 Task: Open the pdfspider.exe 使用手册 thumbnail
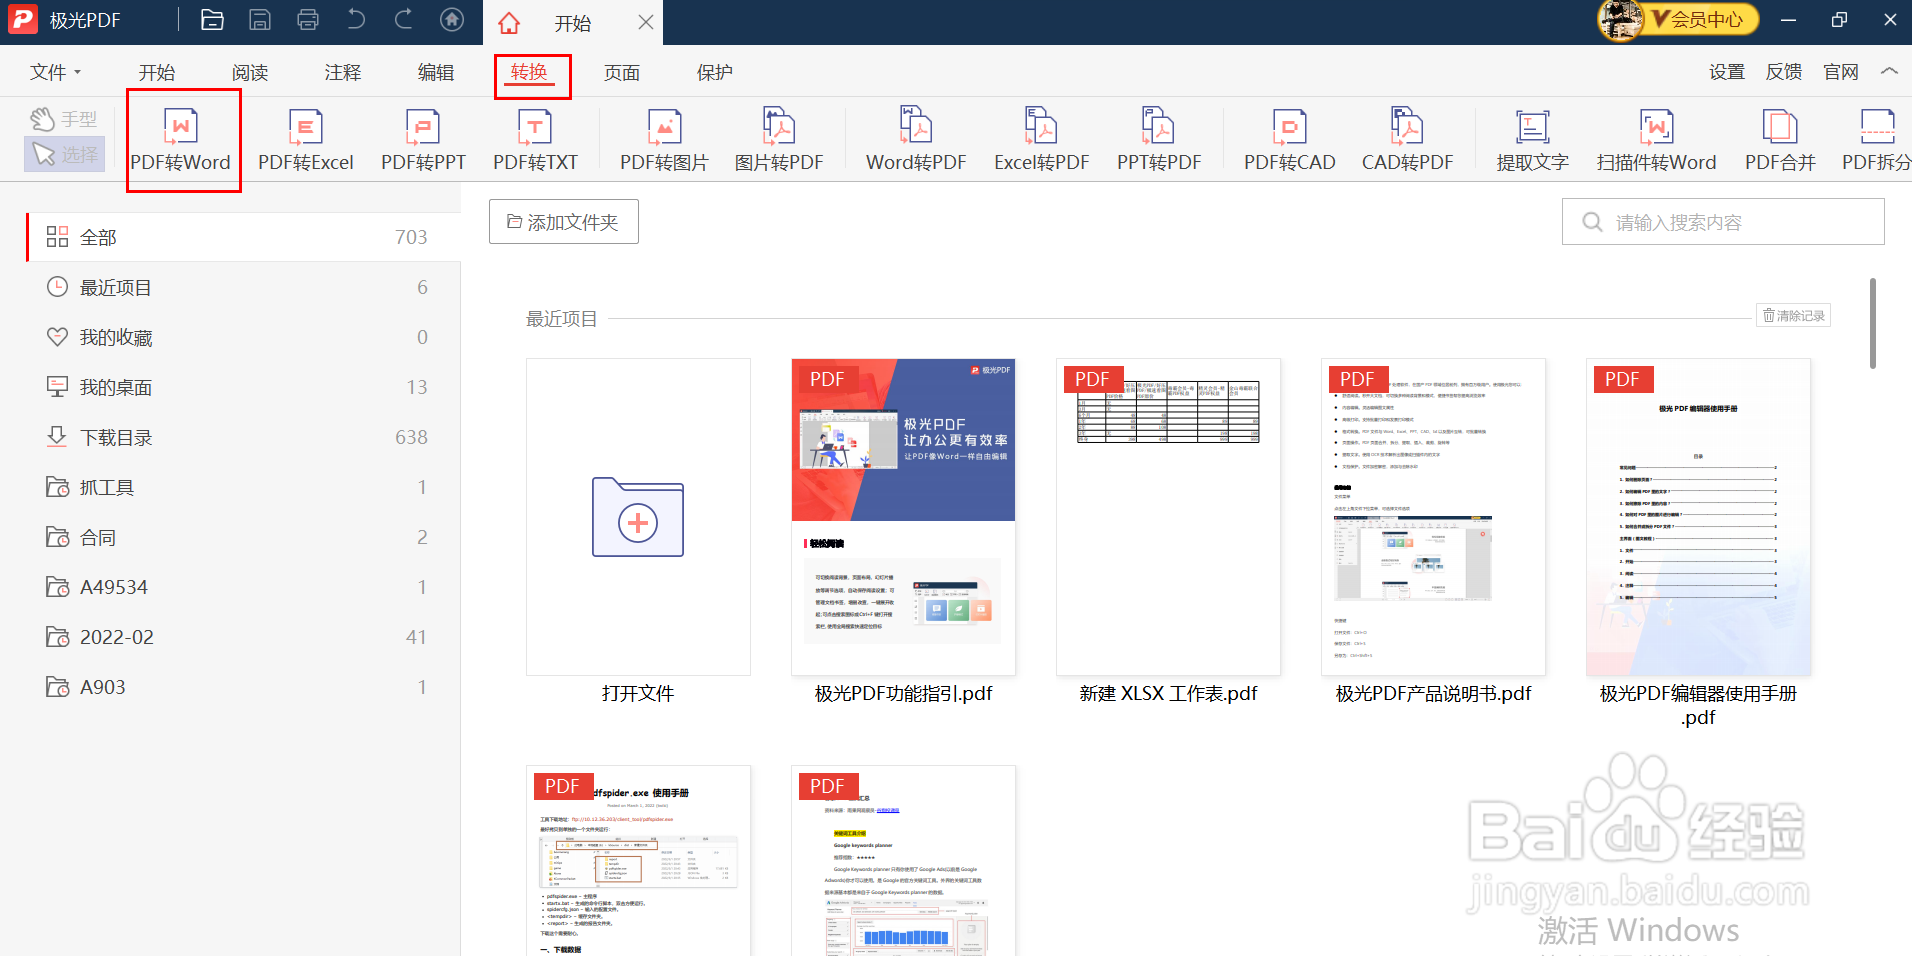click(638, 861)
